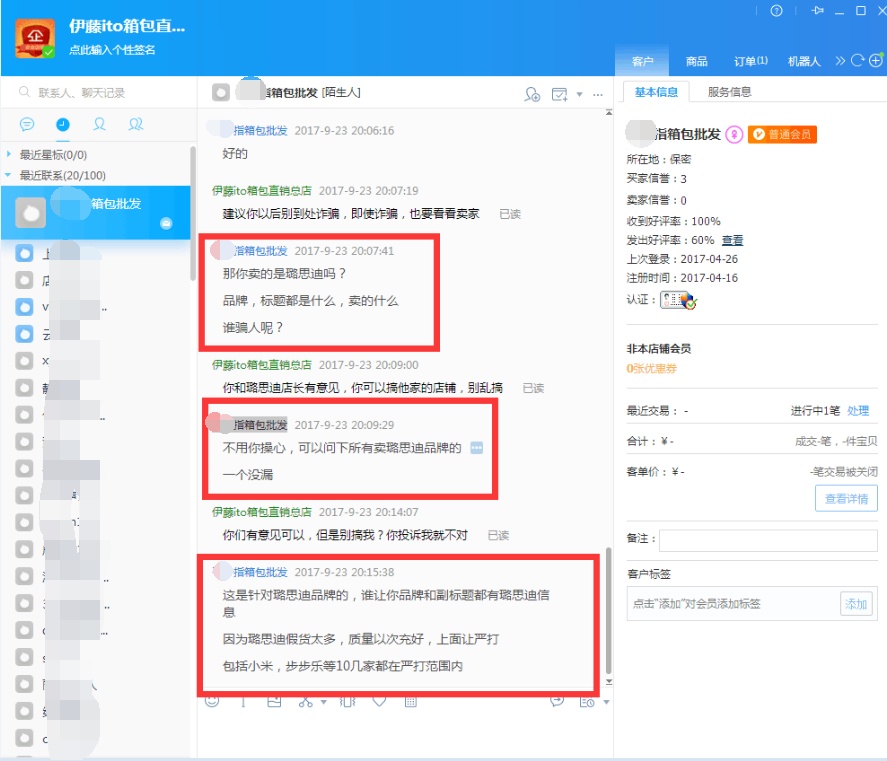Switch to the 商品 tab

(x=696, y=61)
